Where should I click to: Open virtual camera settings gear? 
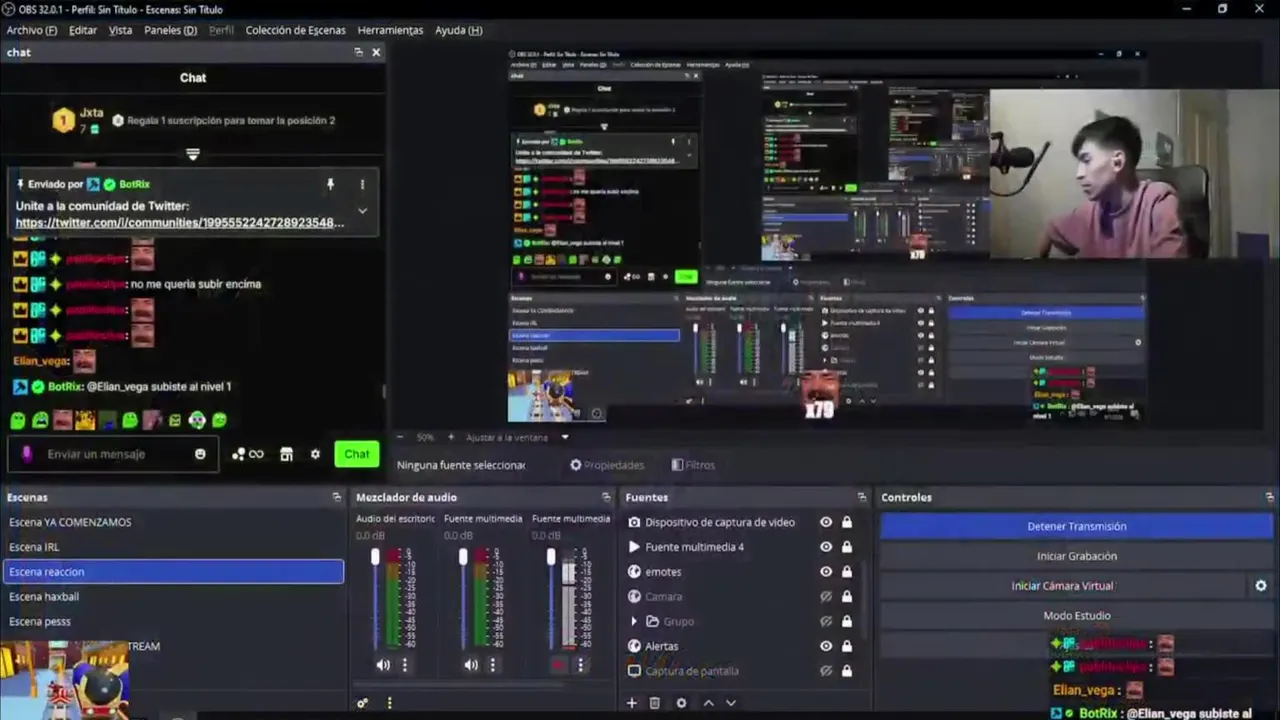point(1261,586)
